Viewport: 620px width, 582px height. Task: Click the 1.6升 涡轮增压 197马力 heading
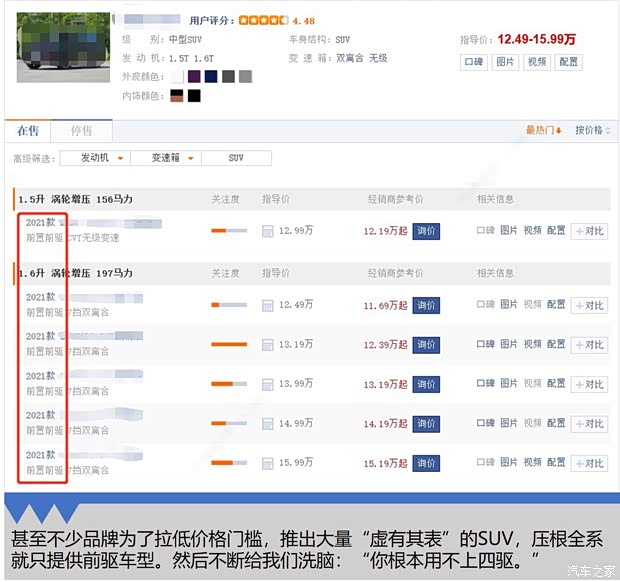75,273
